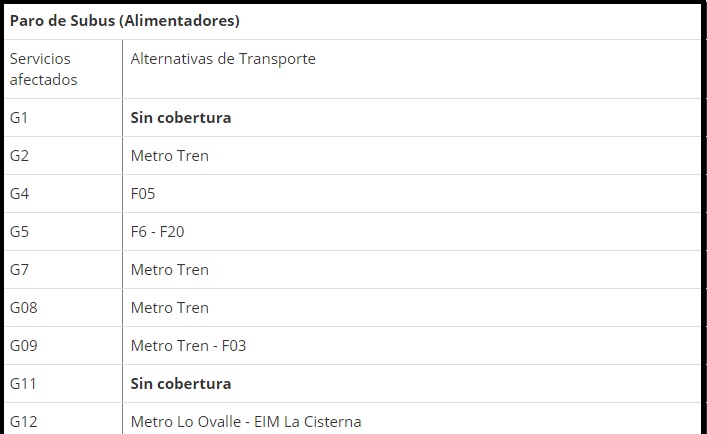Click the 'F6 - F20' alternative cell
707x434 pixels.
(x=158, y=232)
